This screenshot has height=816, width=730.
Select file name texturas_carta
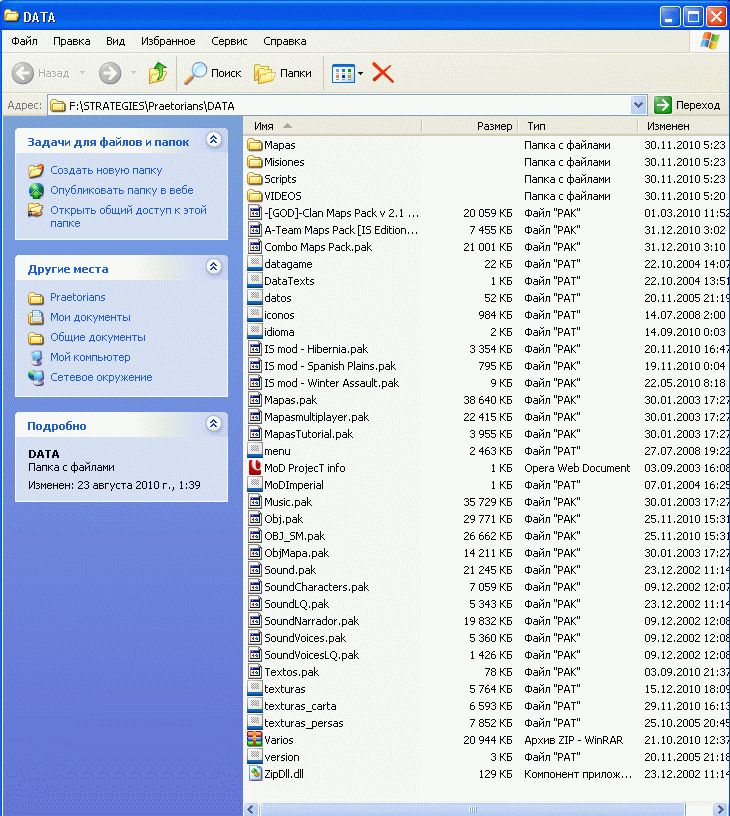300,706
